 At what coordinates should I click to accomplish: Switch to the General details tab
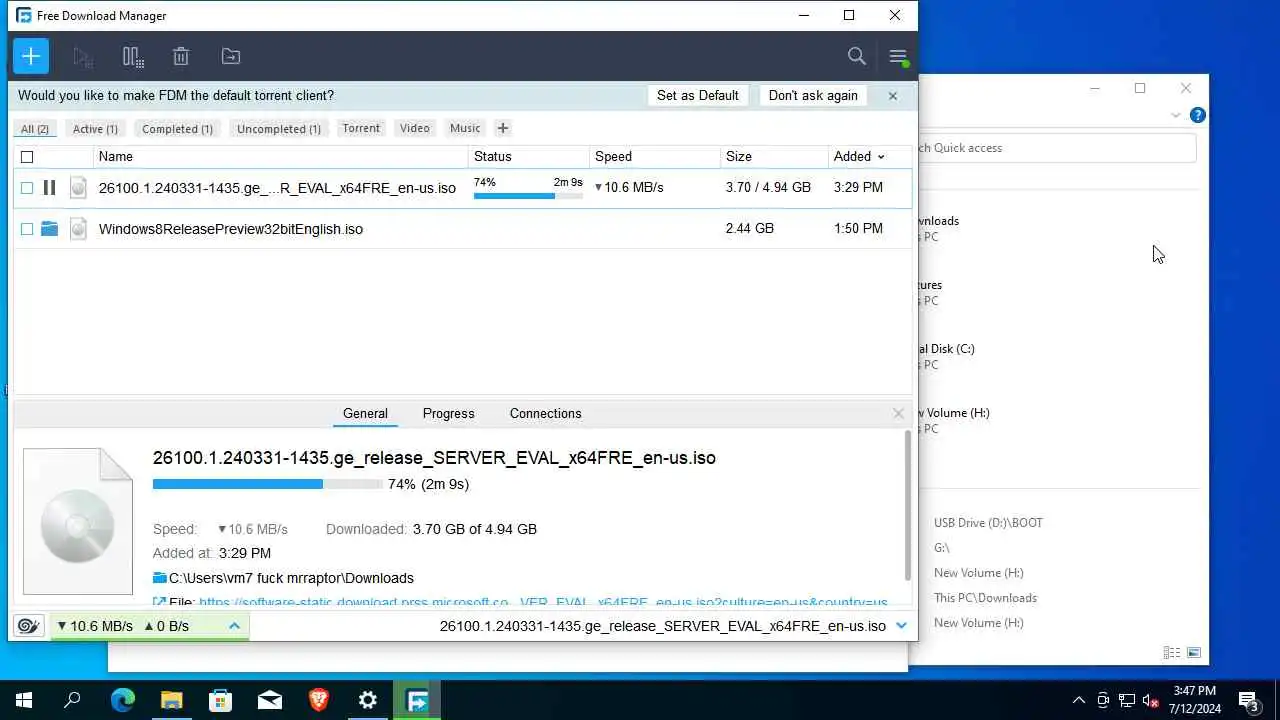click(365, 413)
